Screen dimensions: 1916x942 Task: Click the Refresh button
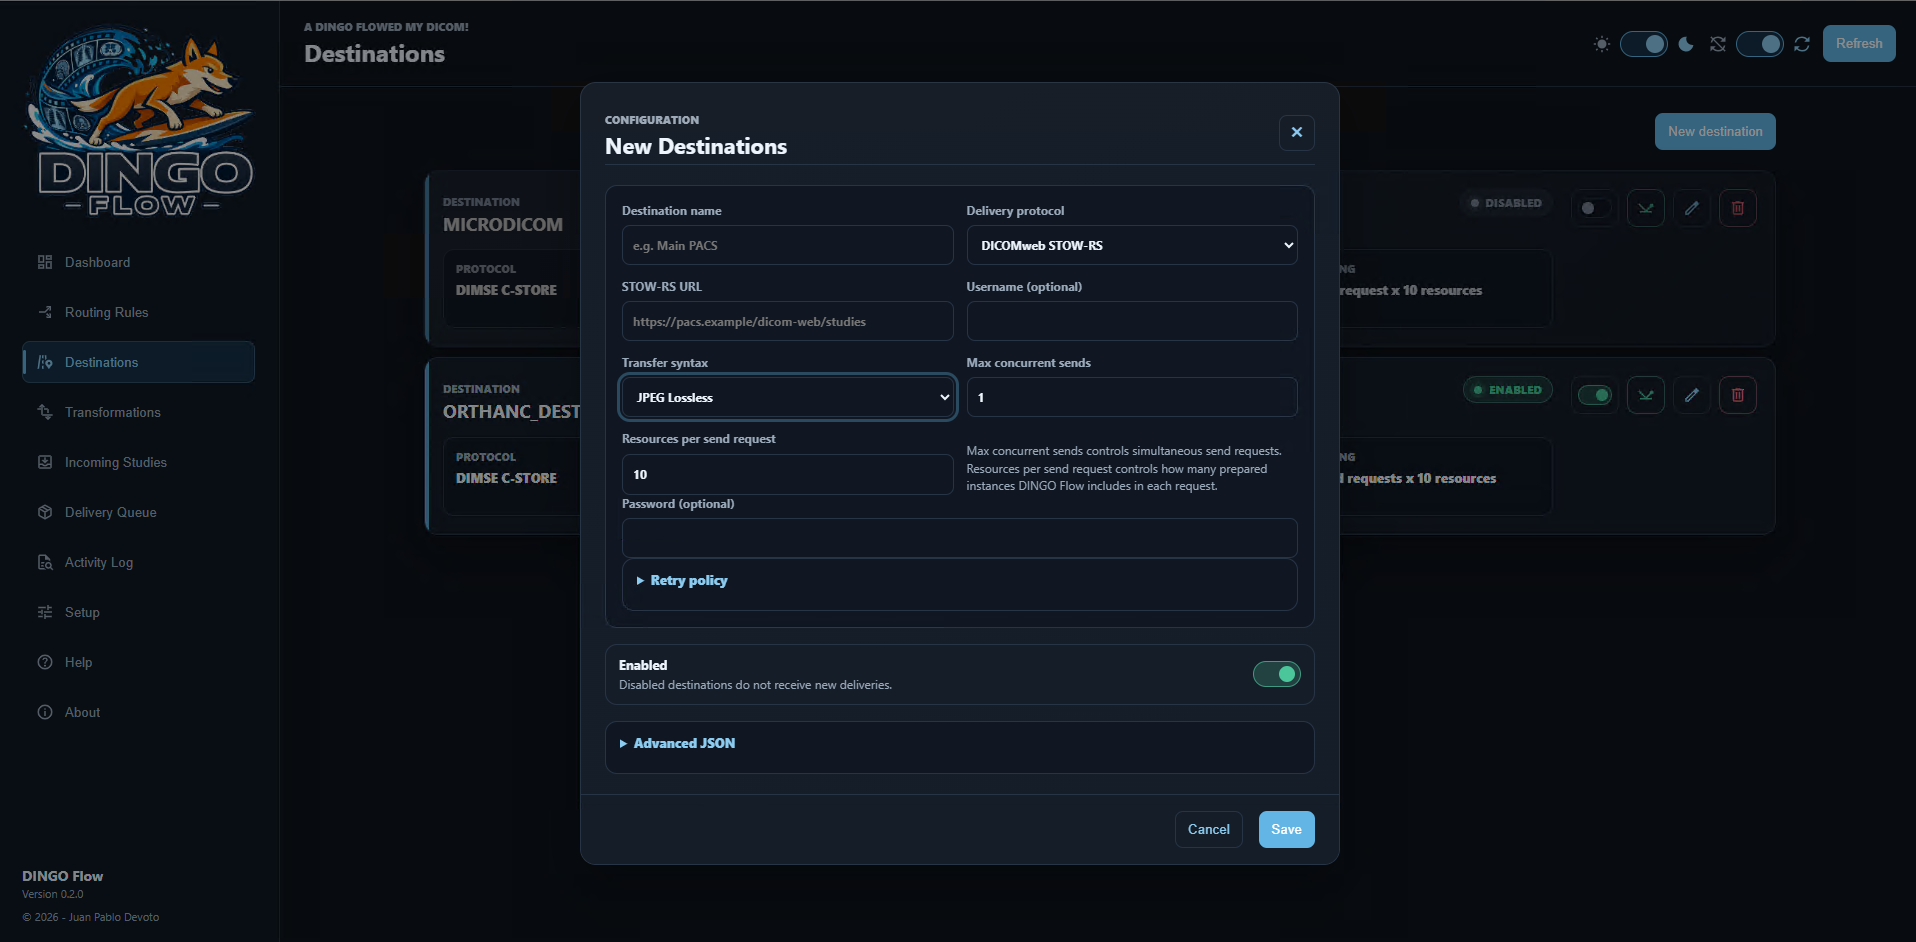1859,43
